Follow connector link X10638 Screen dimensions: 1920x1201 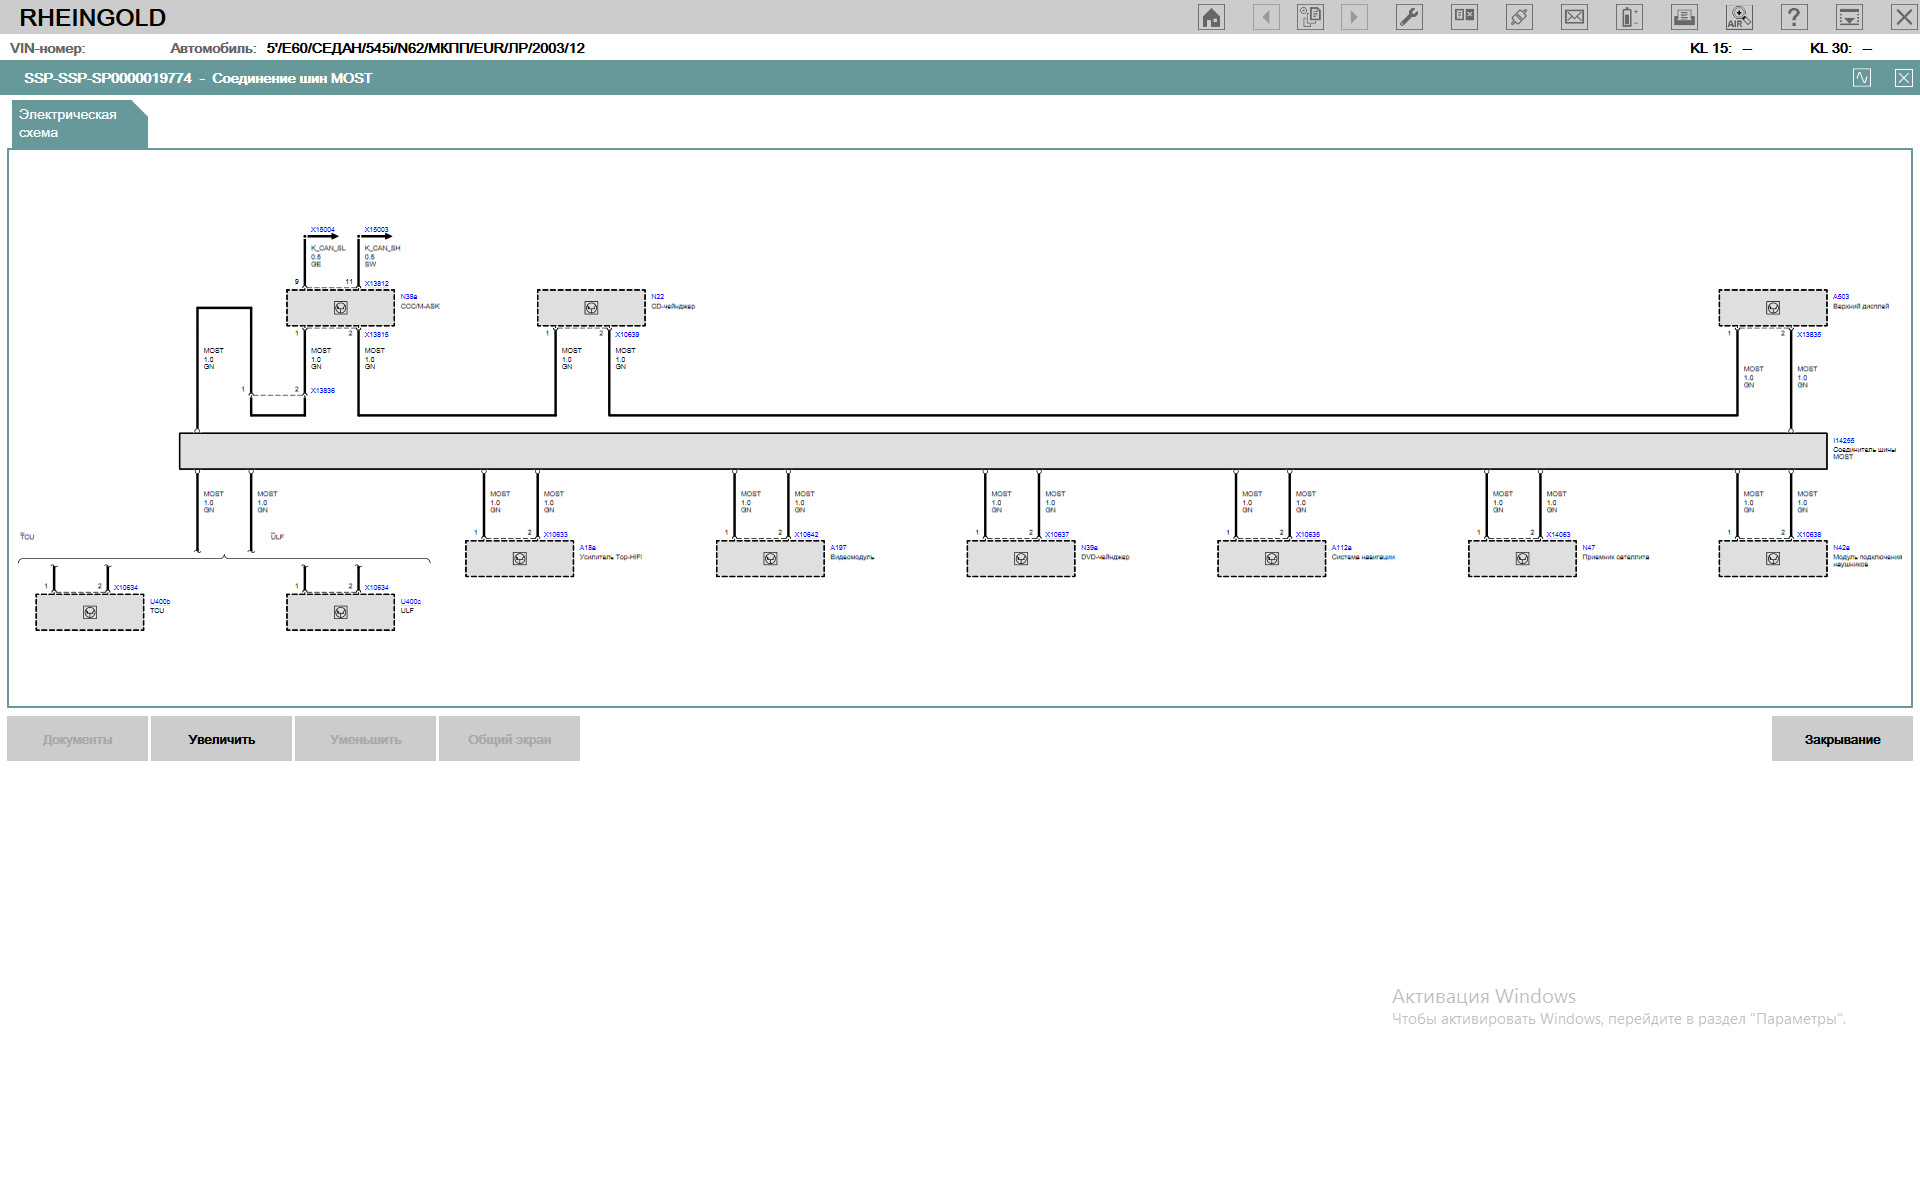pos(1809,535)
